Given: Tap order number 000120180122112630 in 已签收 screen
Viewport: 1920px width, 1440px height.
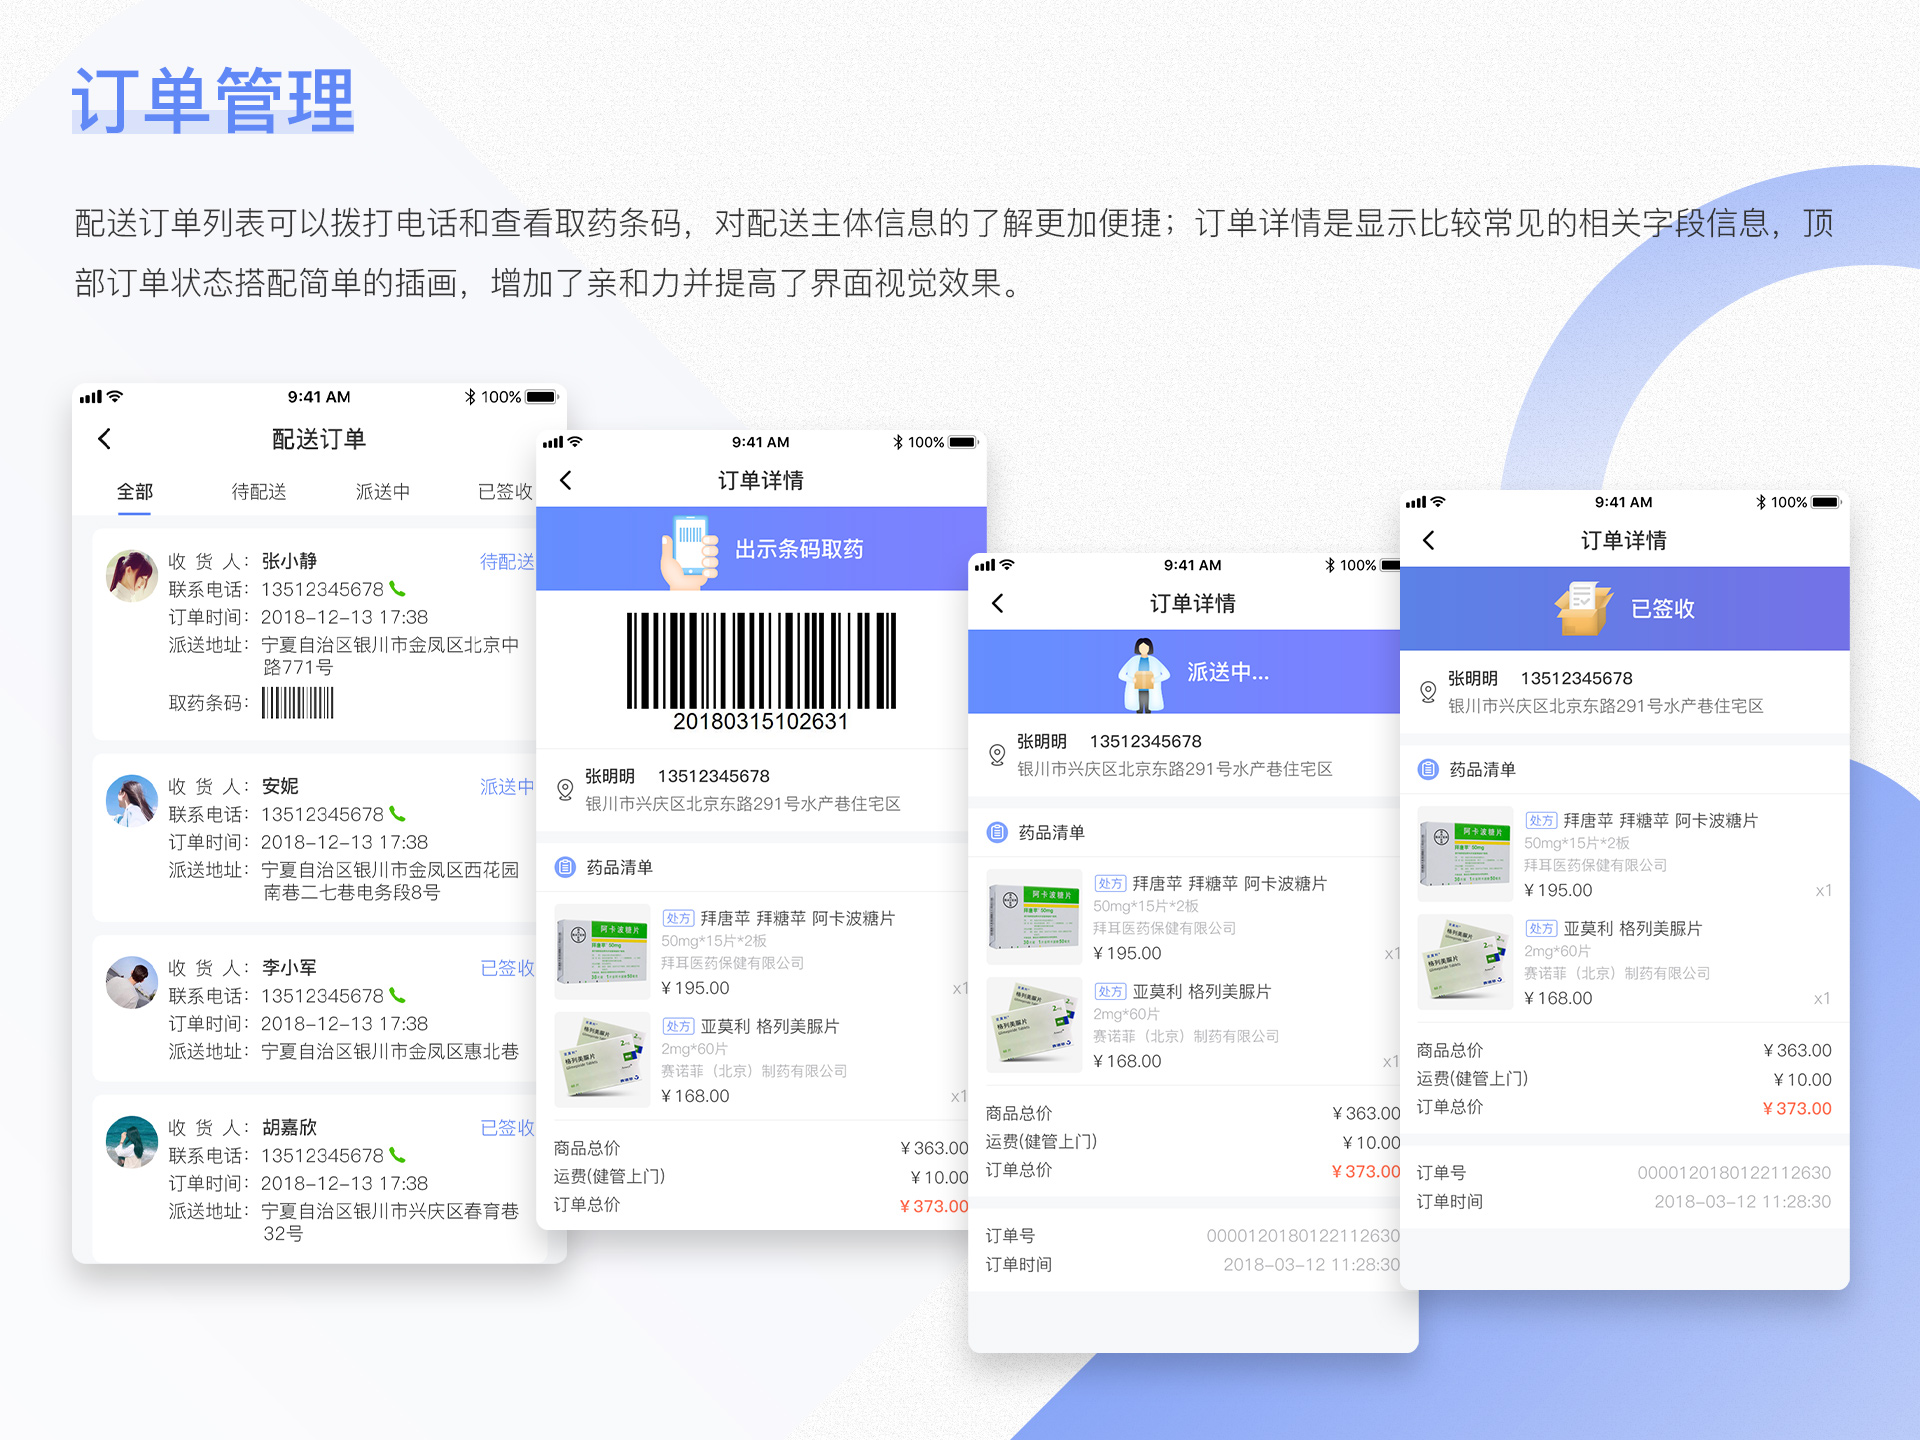Looking at the screenshot, I should [1734, 1172].
